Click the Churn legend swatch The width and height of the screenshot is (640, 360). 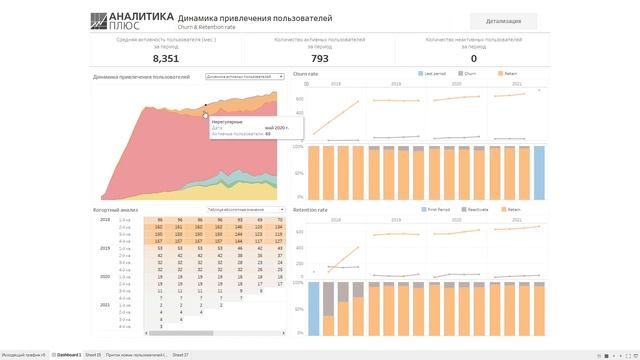460,73
